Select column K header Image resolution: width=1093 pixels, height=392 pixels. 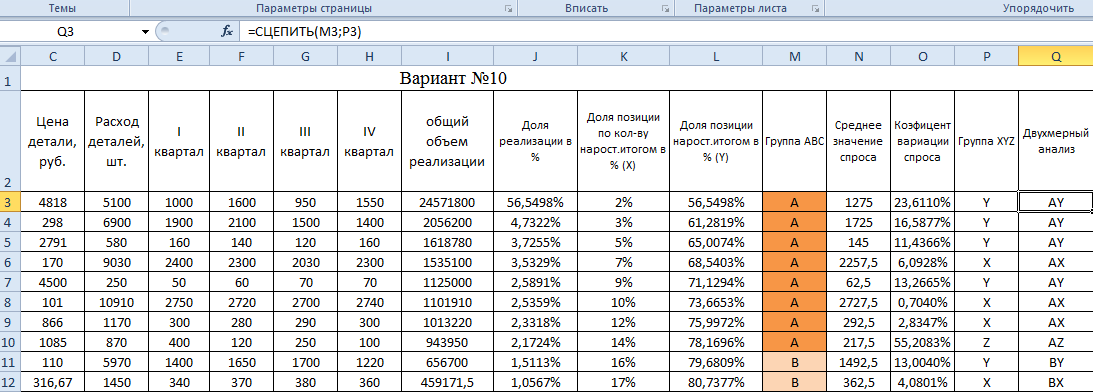click(x=624, y=57)
